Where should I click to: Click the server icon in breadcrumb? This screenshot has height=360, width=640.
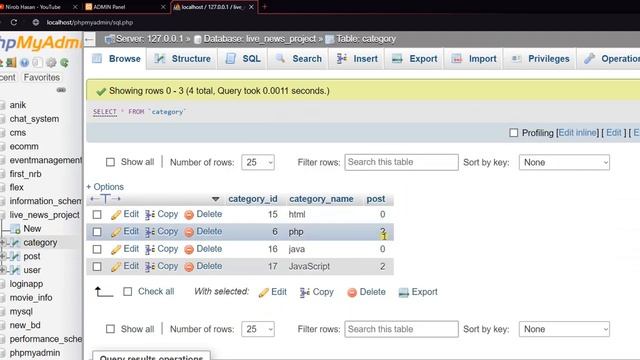(109, 39)
